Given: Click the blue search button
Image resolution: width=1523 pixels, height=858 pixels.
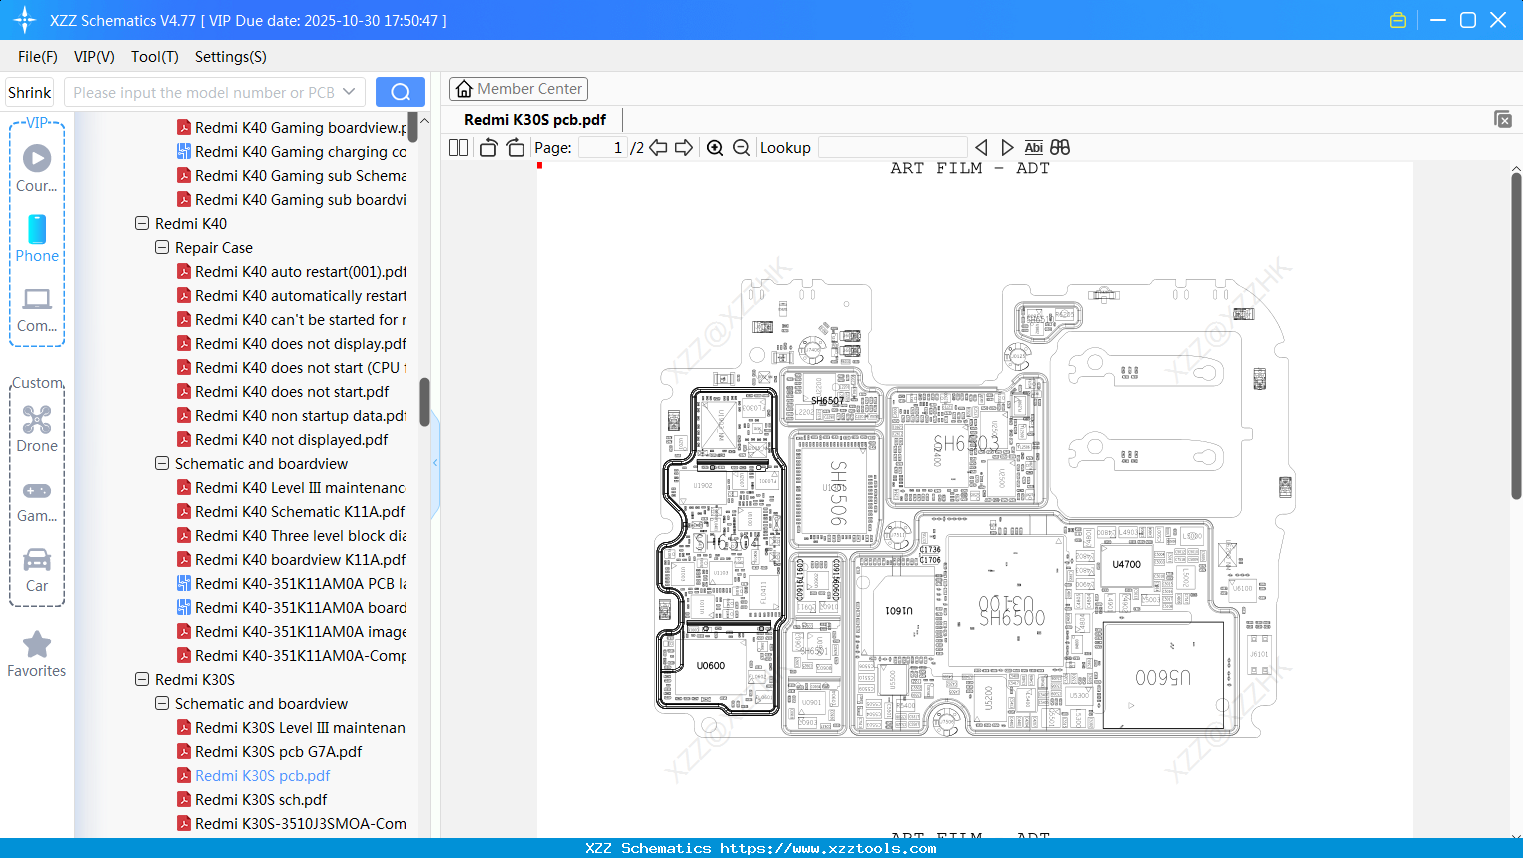Looking at the screenshot, I should click(400, 92).
